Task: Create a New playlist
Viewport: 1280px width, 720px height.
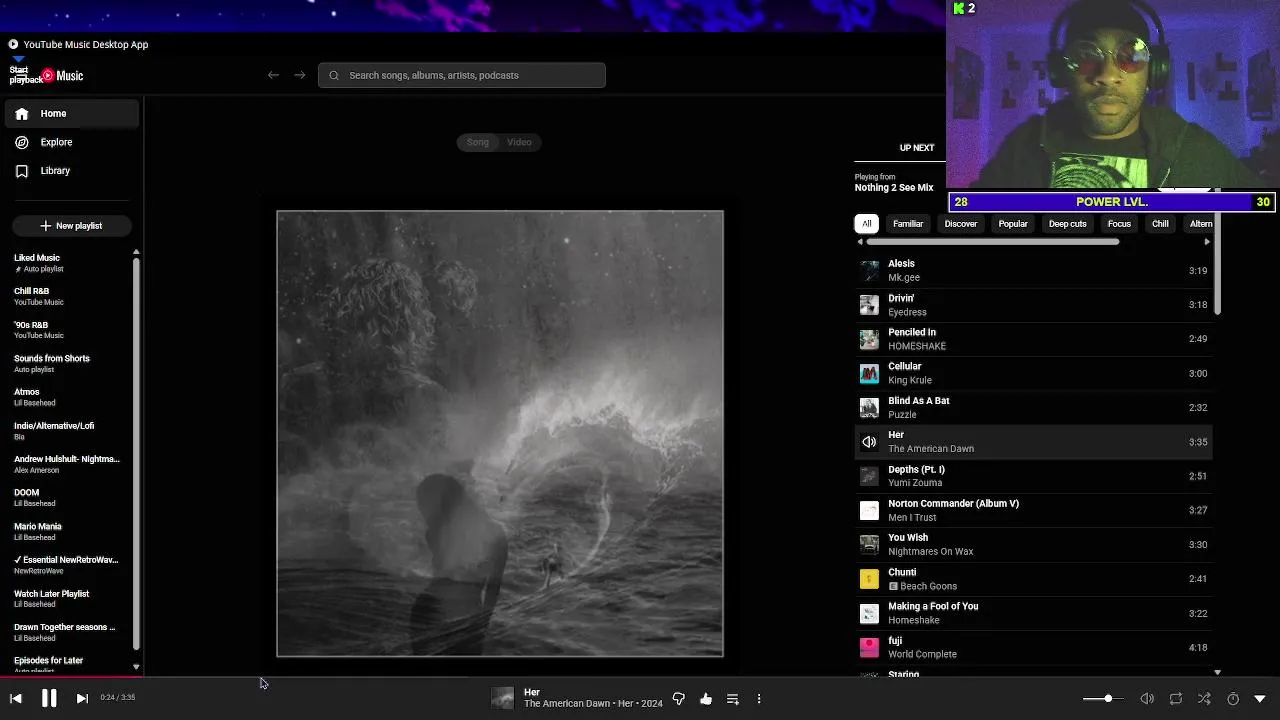Action: [71, 226]
